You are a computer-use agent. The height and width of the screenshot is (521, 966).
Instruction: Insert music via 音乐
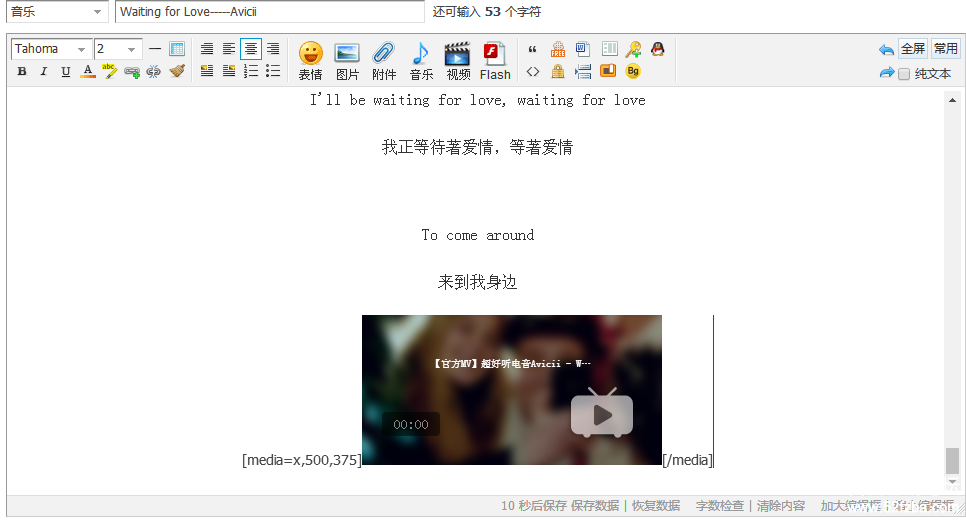421,61
